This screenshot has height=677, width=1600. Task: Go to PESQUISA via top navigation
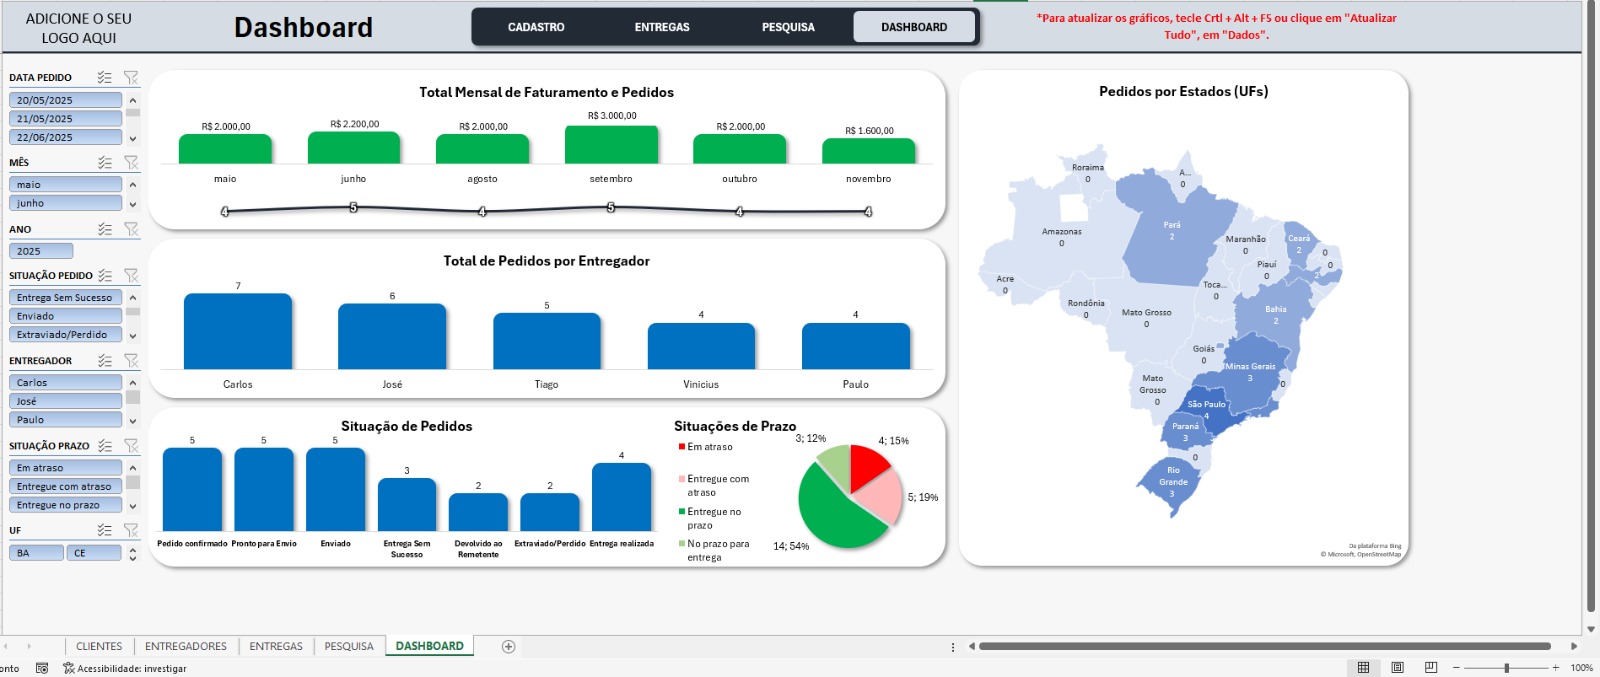point(788,27)
